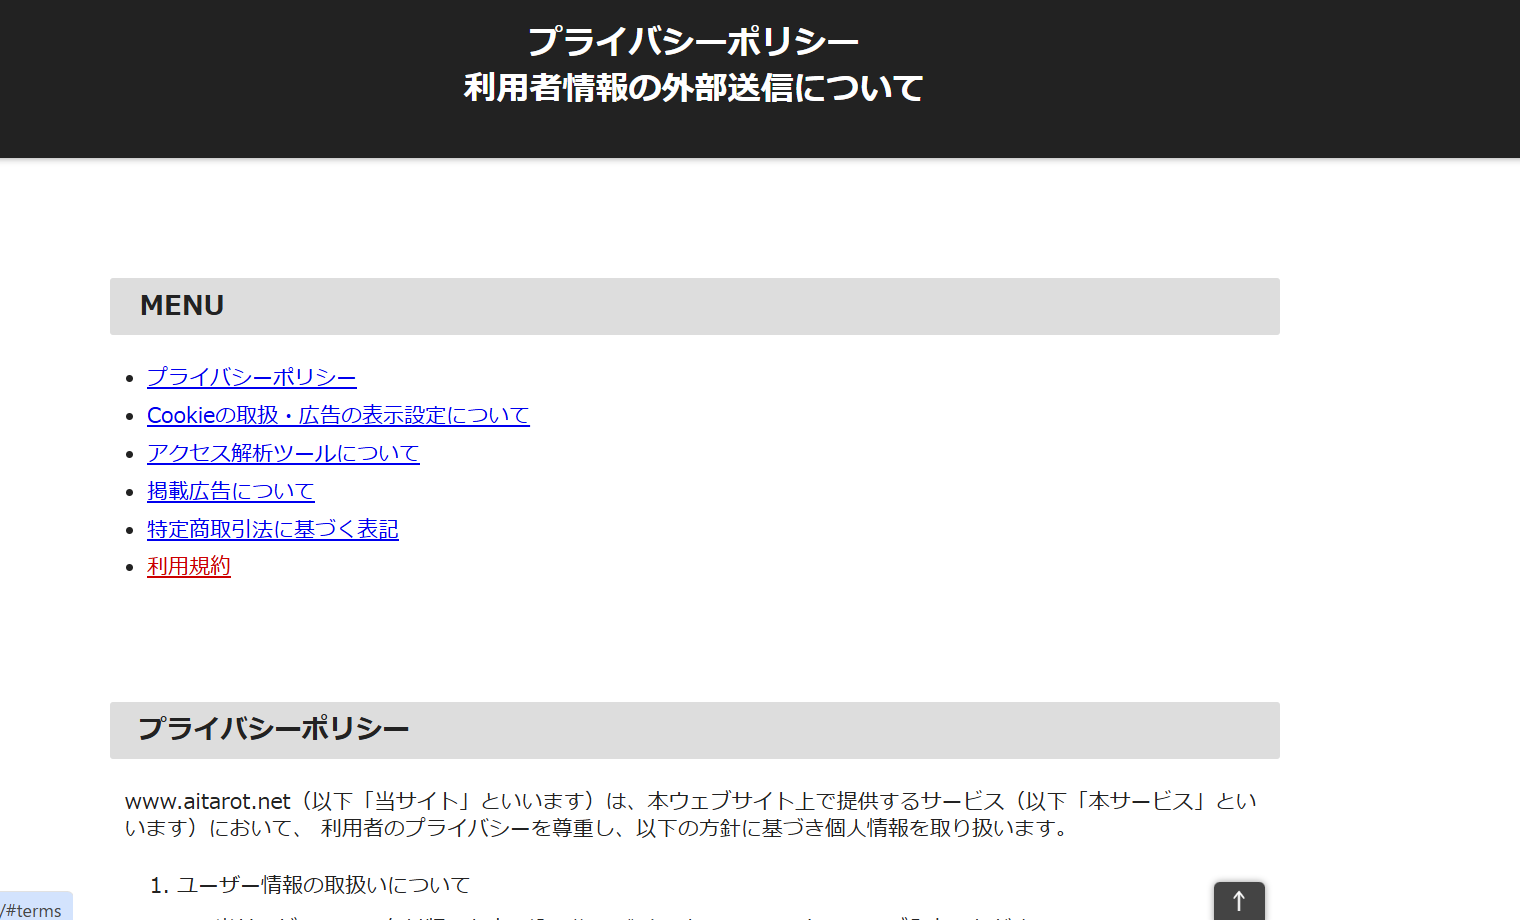The width and height of the screenshot is (1520, 920).
Task: Click the bullet beside プライバシーポリシー
Action: [x=130, y=377]
